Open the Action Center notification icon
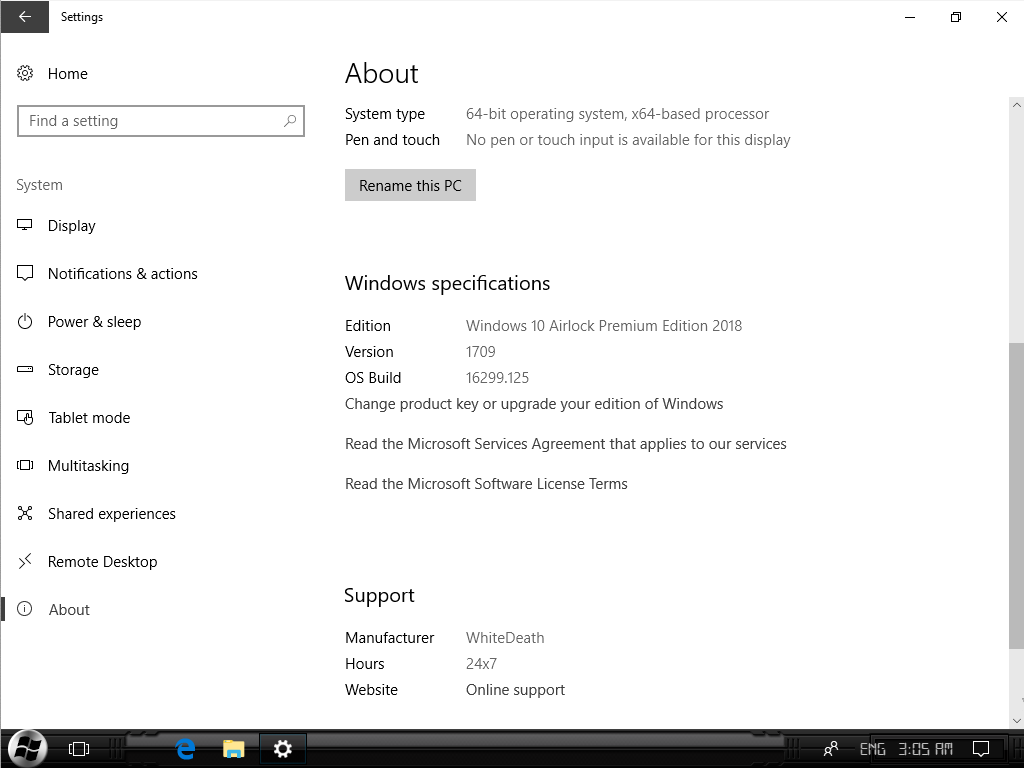The image size is (1024, 768). click(x=981, y=749)
